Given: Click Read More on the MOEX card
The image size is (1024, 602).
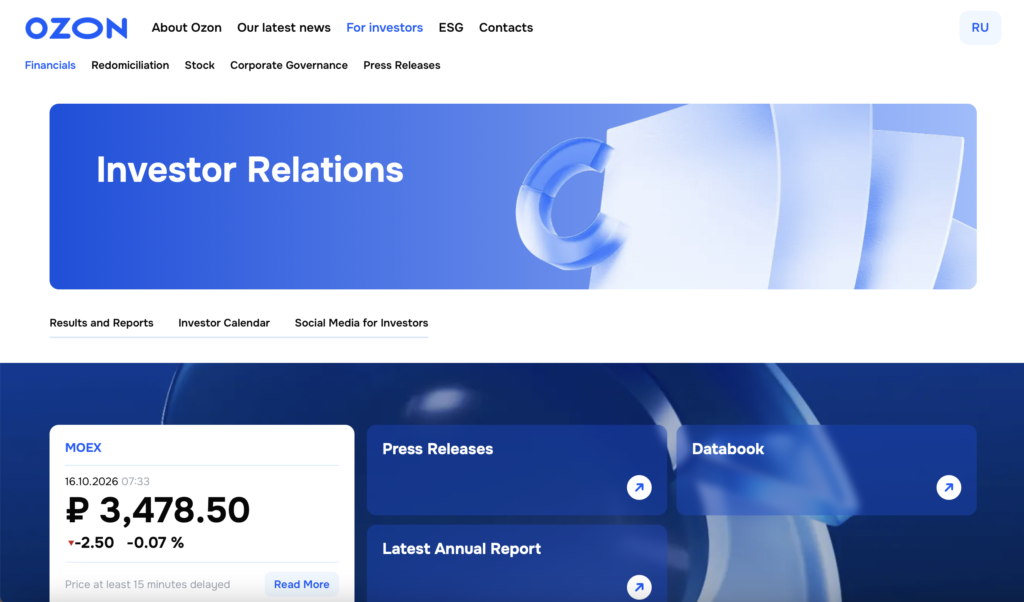Looking at the screenshot, I should (302, 584).
